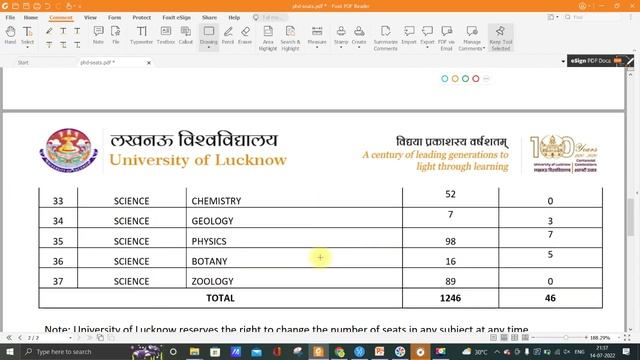640x360 pixels.
Task: Select the Typewriter tool
Action: 141,35
